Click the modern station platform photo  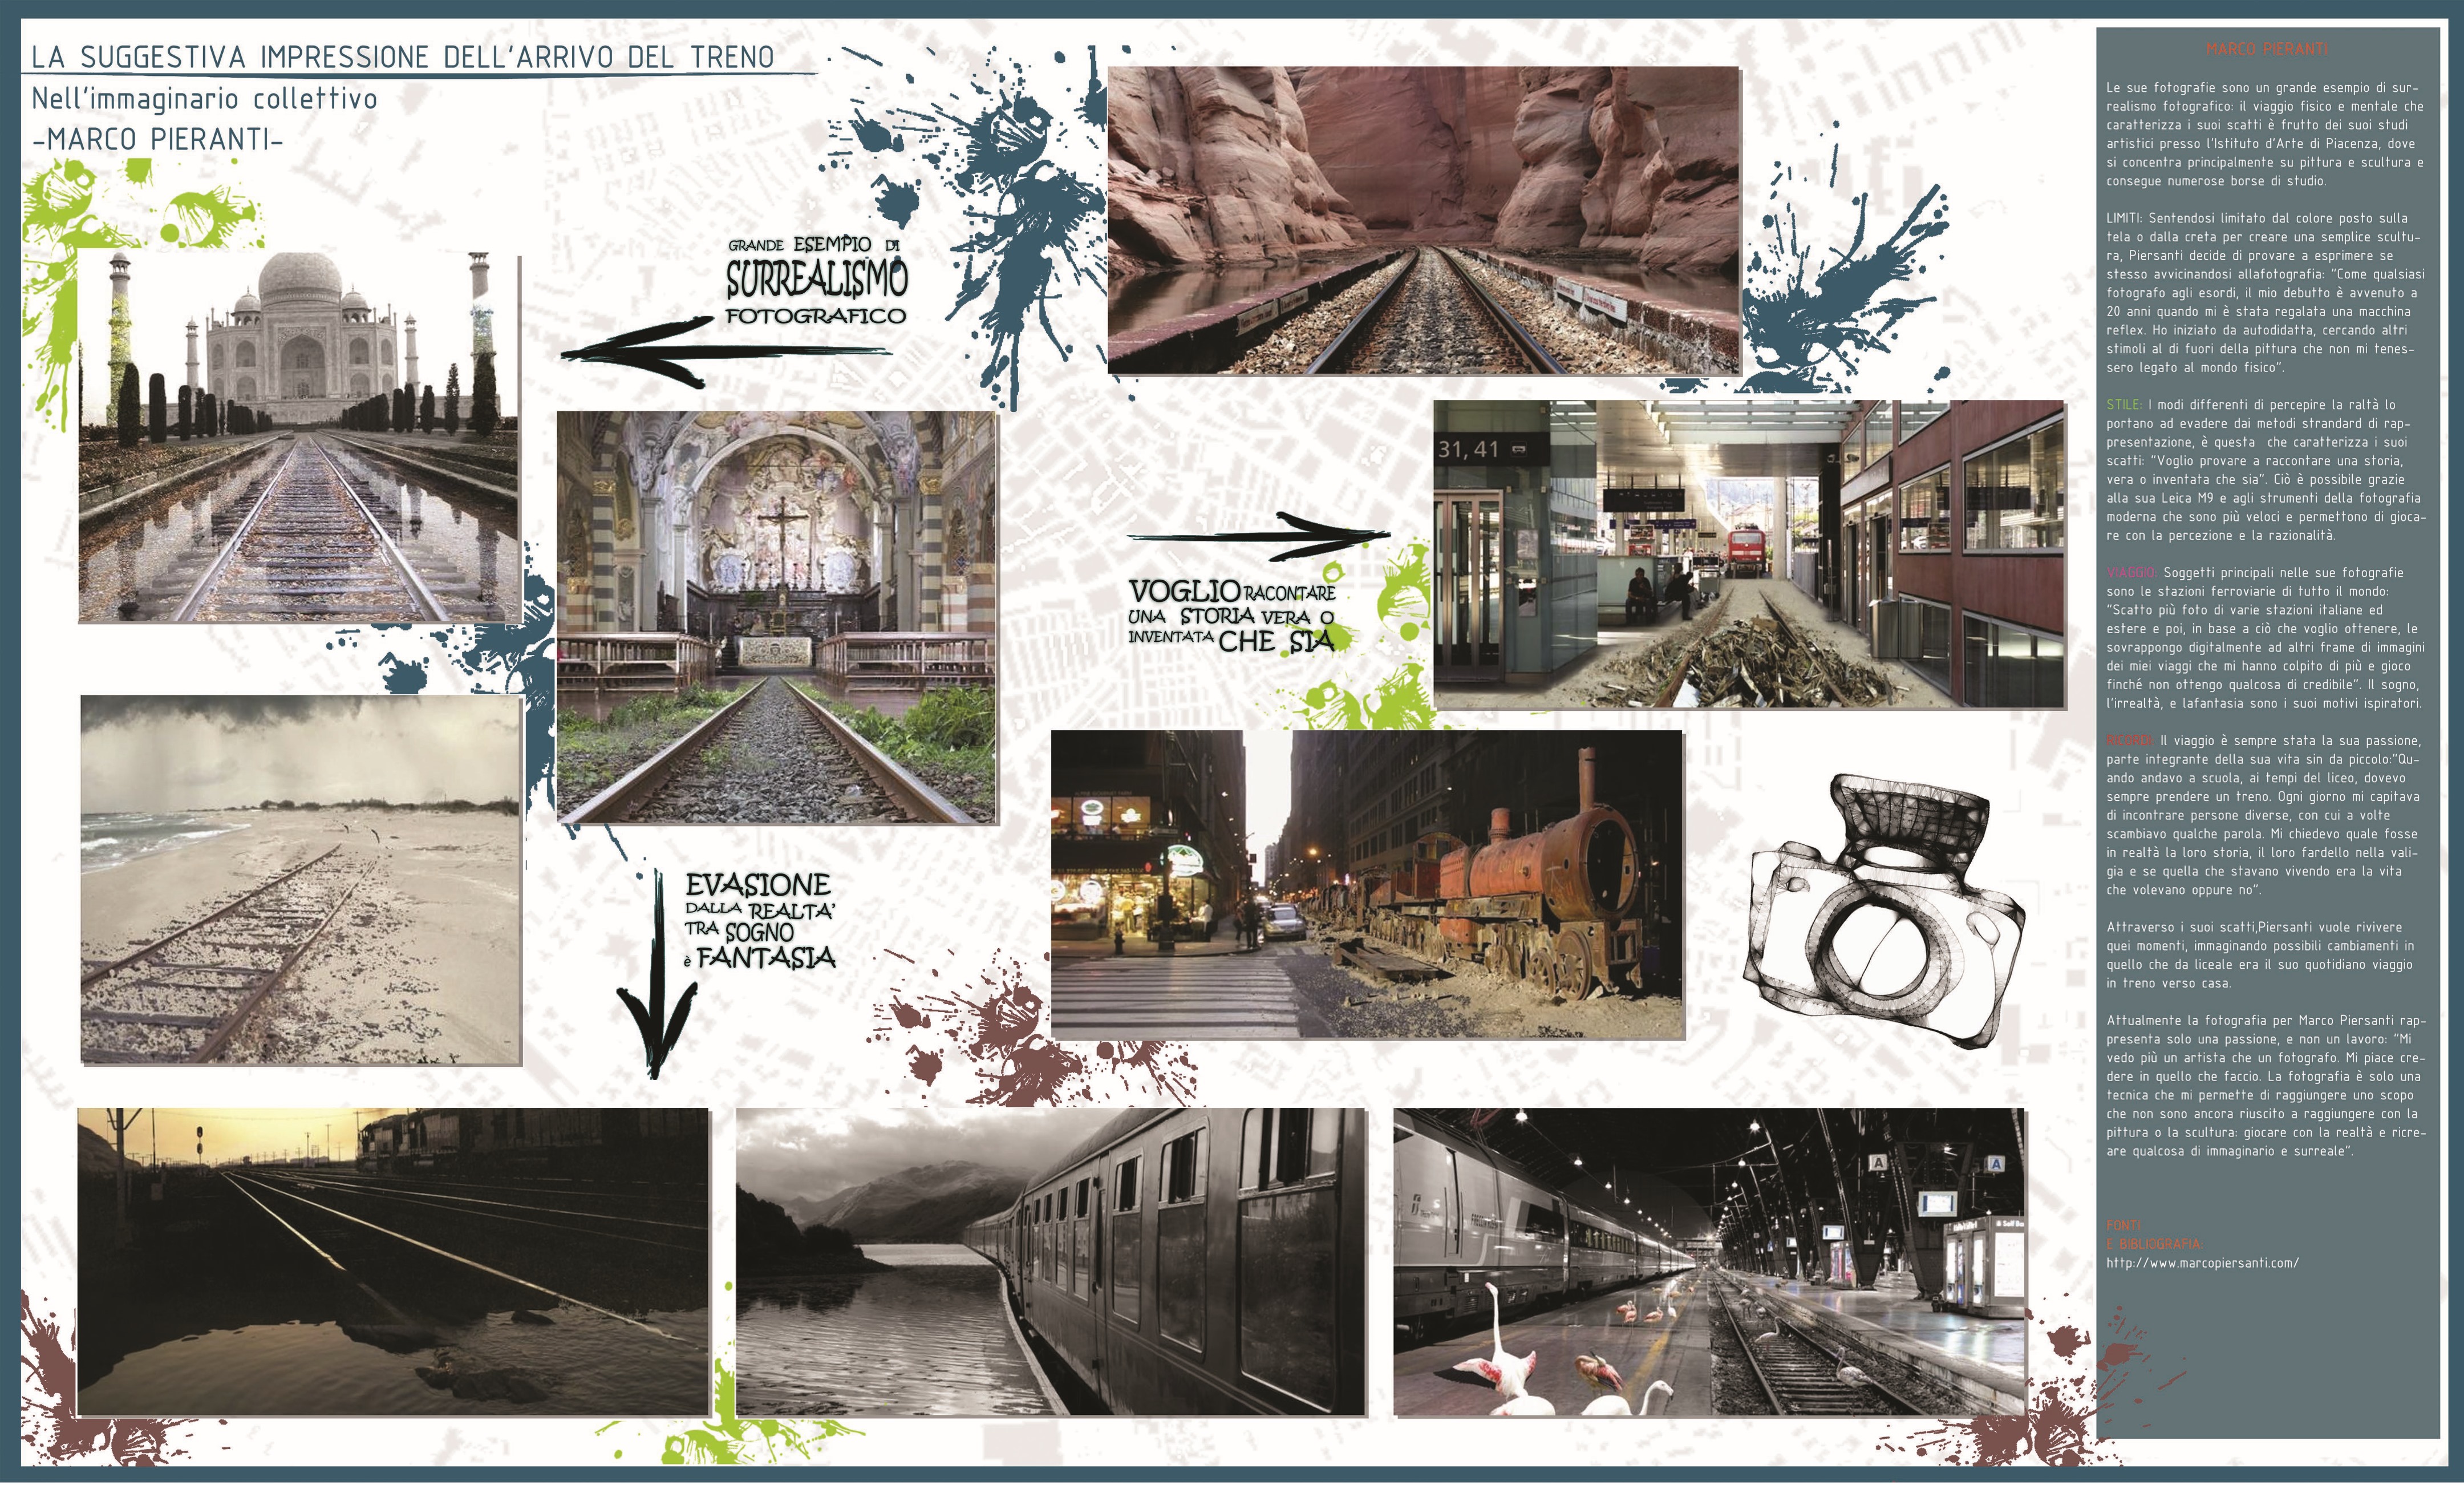coord(1748,554)
